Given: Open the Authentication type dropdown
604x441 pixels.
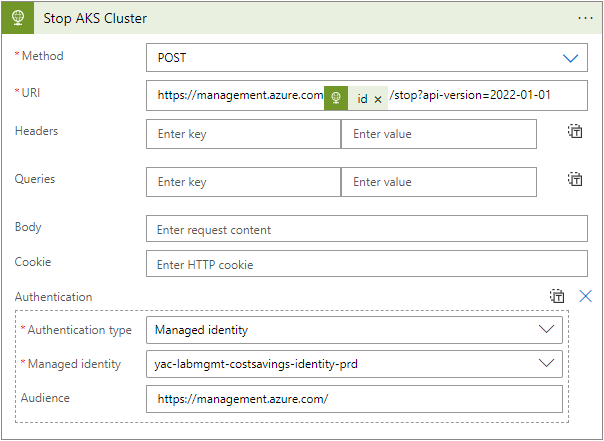Looking at the screenshot, I should tap(354, 330).
